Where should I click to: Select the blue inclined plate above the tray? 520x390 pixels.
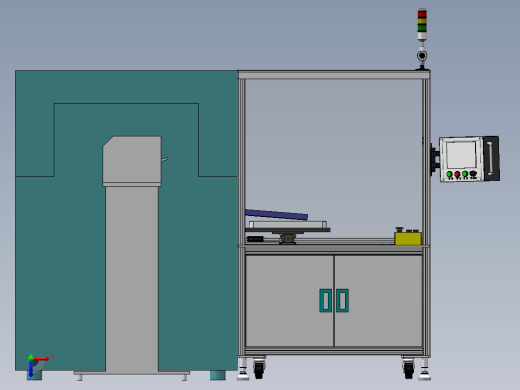[x=276, y=214]
